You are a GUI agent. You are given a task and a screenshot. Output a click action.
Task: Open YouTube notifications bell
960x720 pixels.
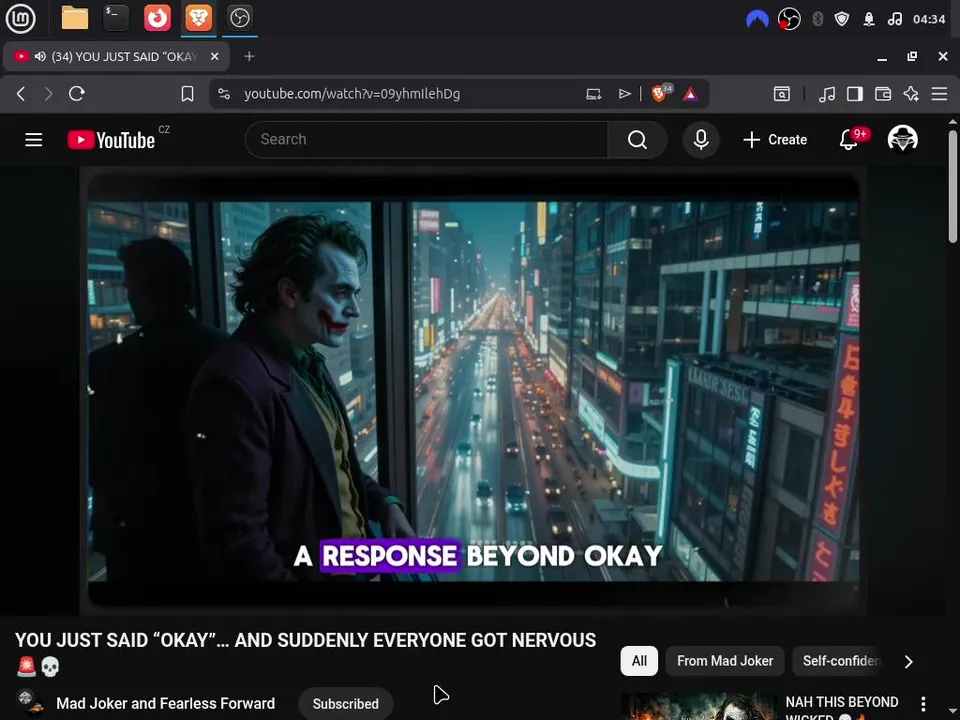[849, 140]
